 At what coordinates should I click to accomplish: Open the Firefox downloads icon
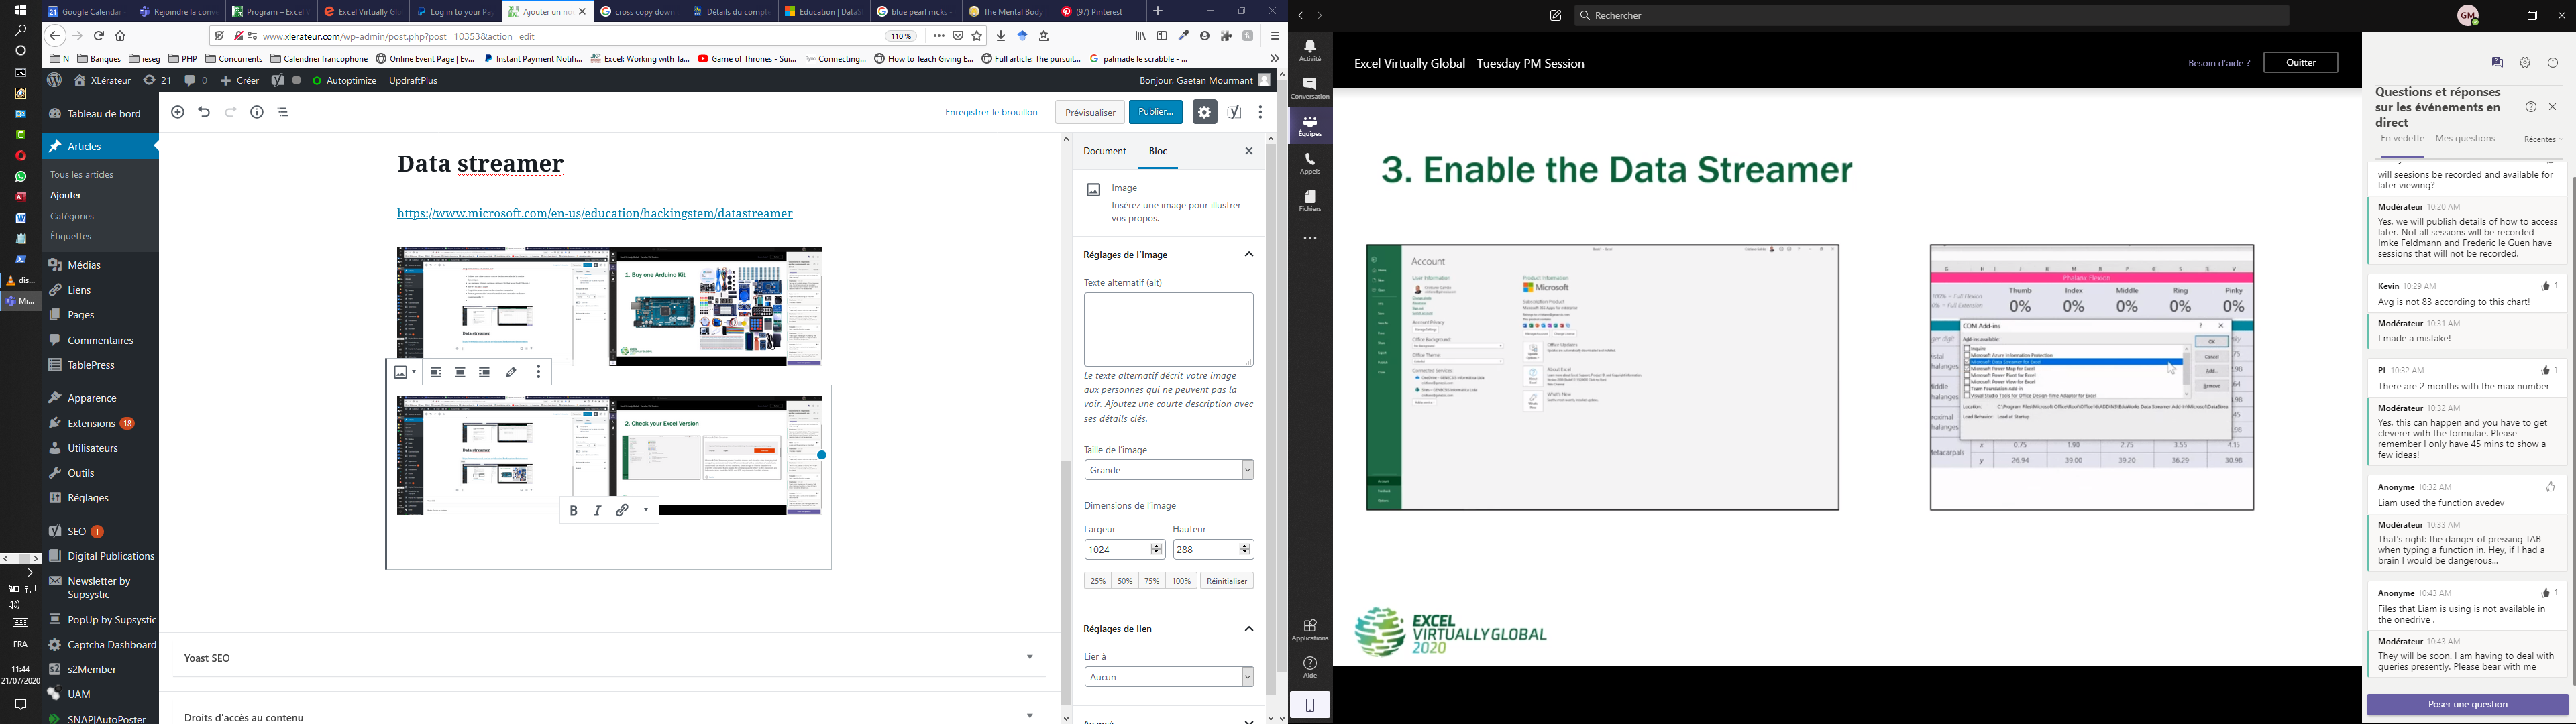pyautogui.click(x=1001, y=36)
